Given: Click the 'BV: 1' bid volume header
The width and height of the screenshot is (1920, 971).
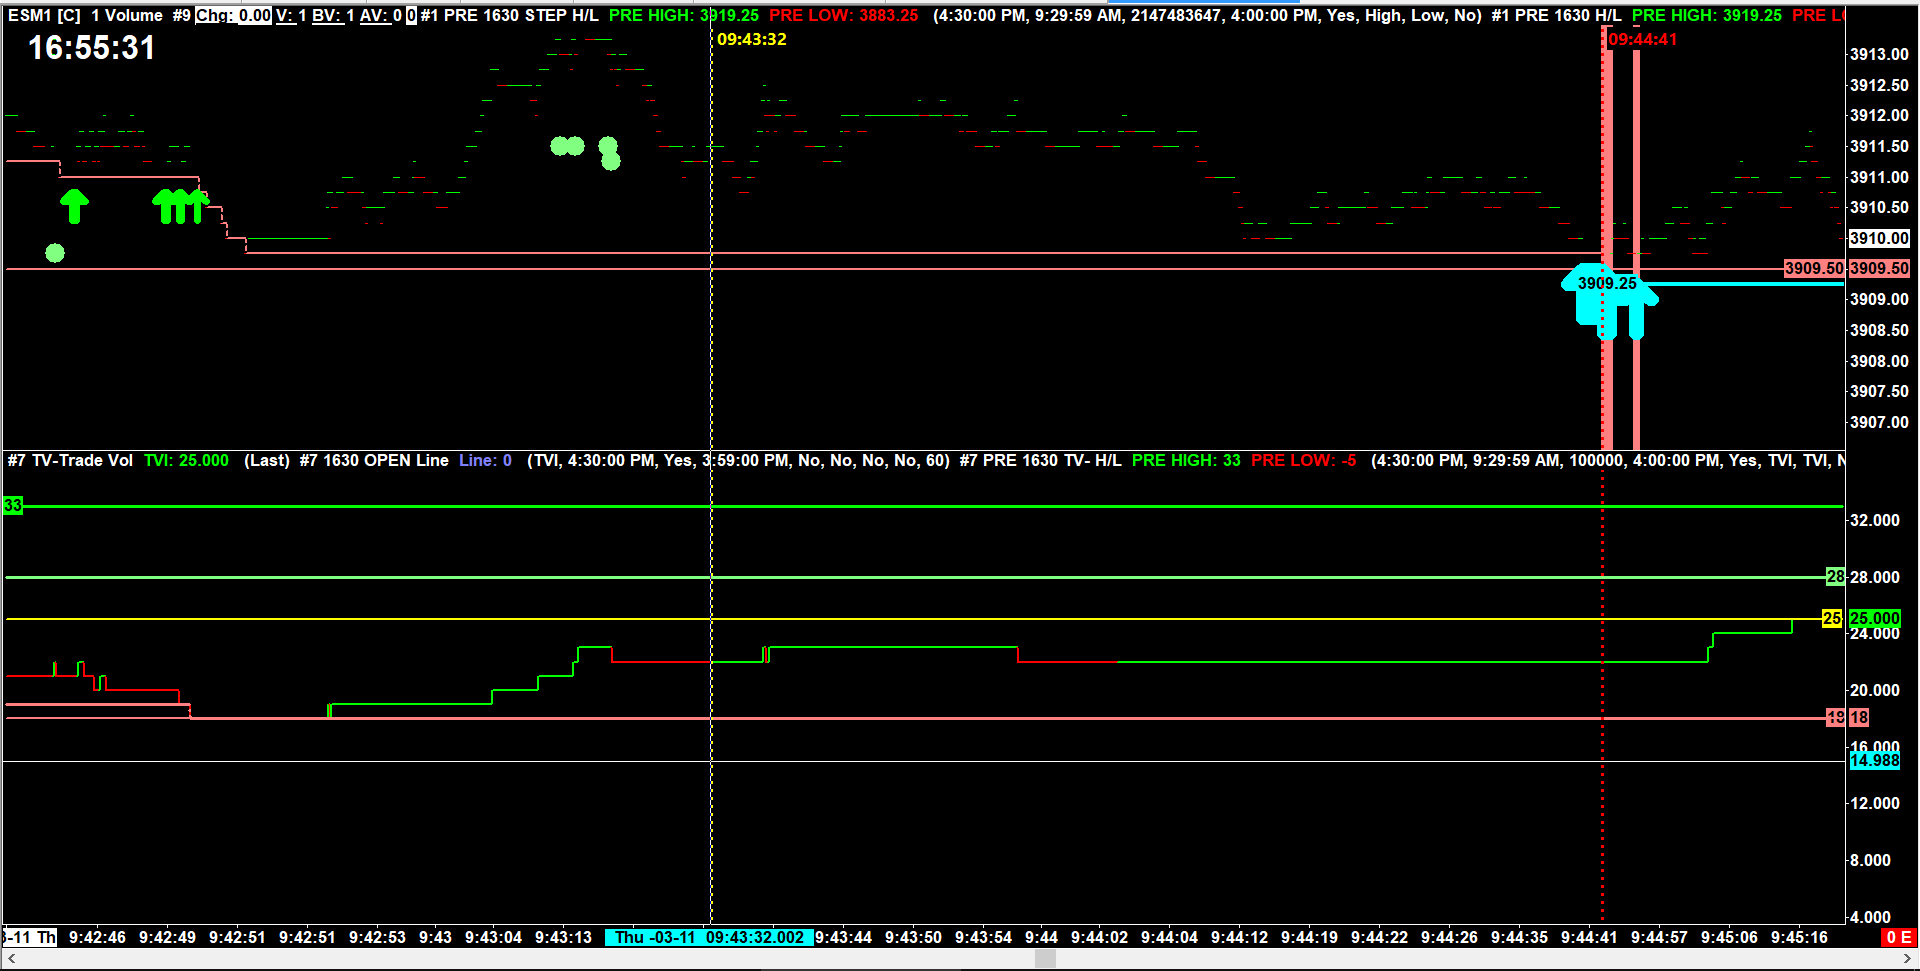Looking at the screenshot, I should pyautogui.click(x=333, y=15).
